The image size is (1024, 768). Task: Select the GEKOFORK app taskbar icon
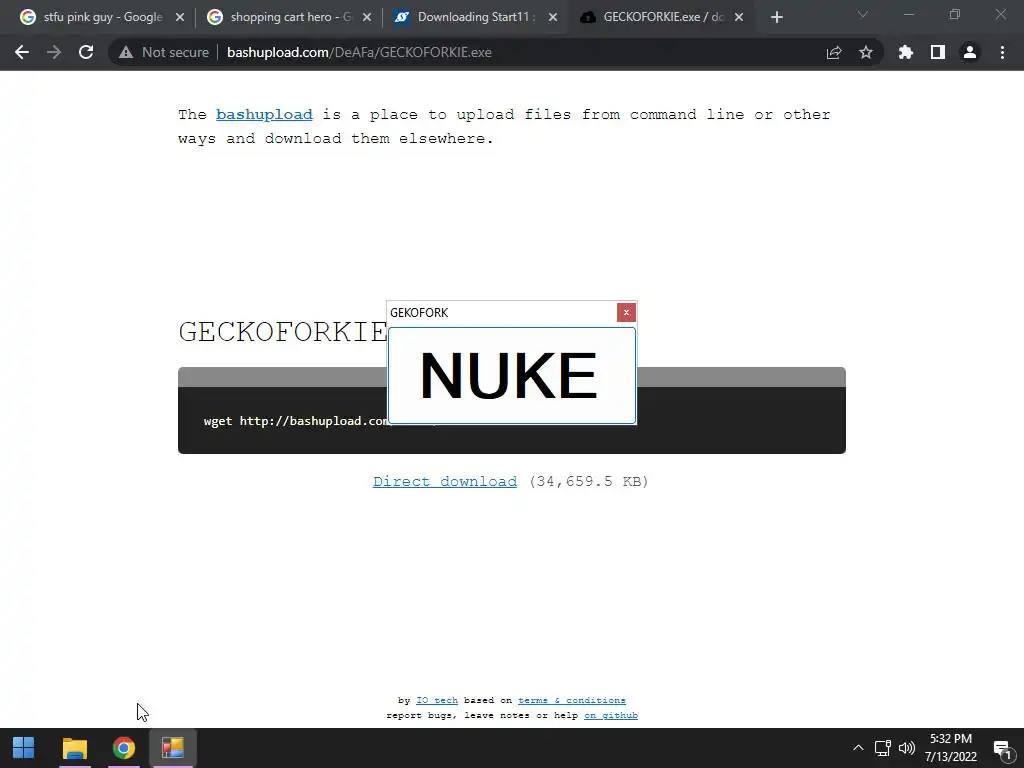tap(172, 748)
